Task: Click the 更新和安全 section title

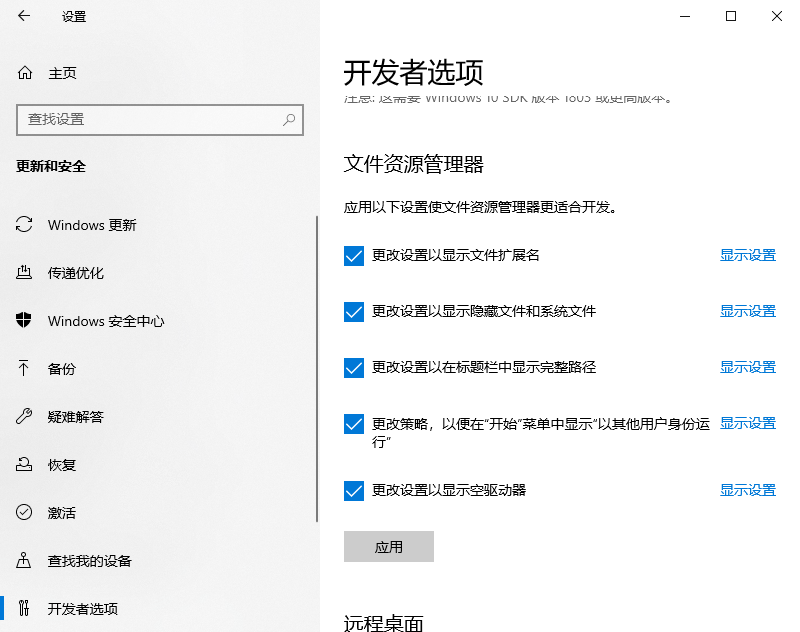Action: [51, 166]
